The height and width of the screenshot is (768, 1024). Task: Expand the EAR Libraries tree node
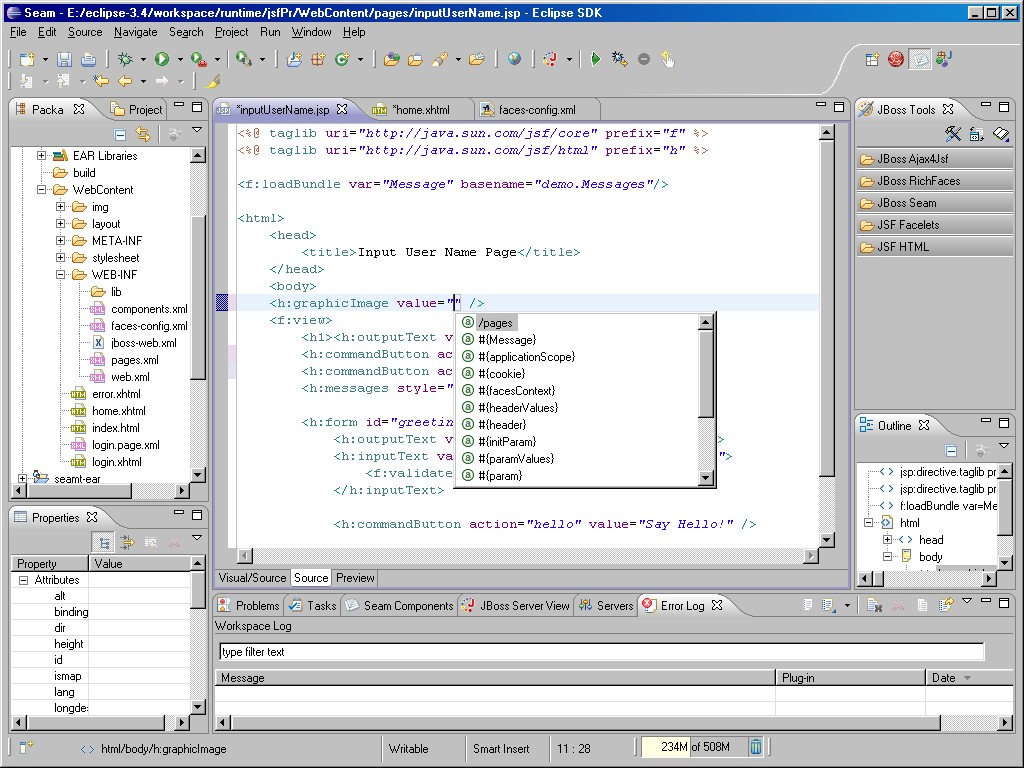click(x=42, y=156)
